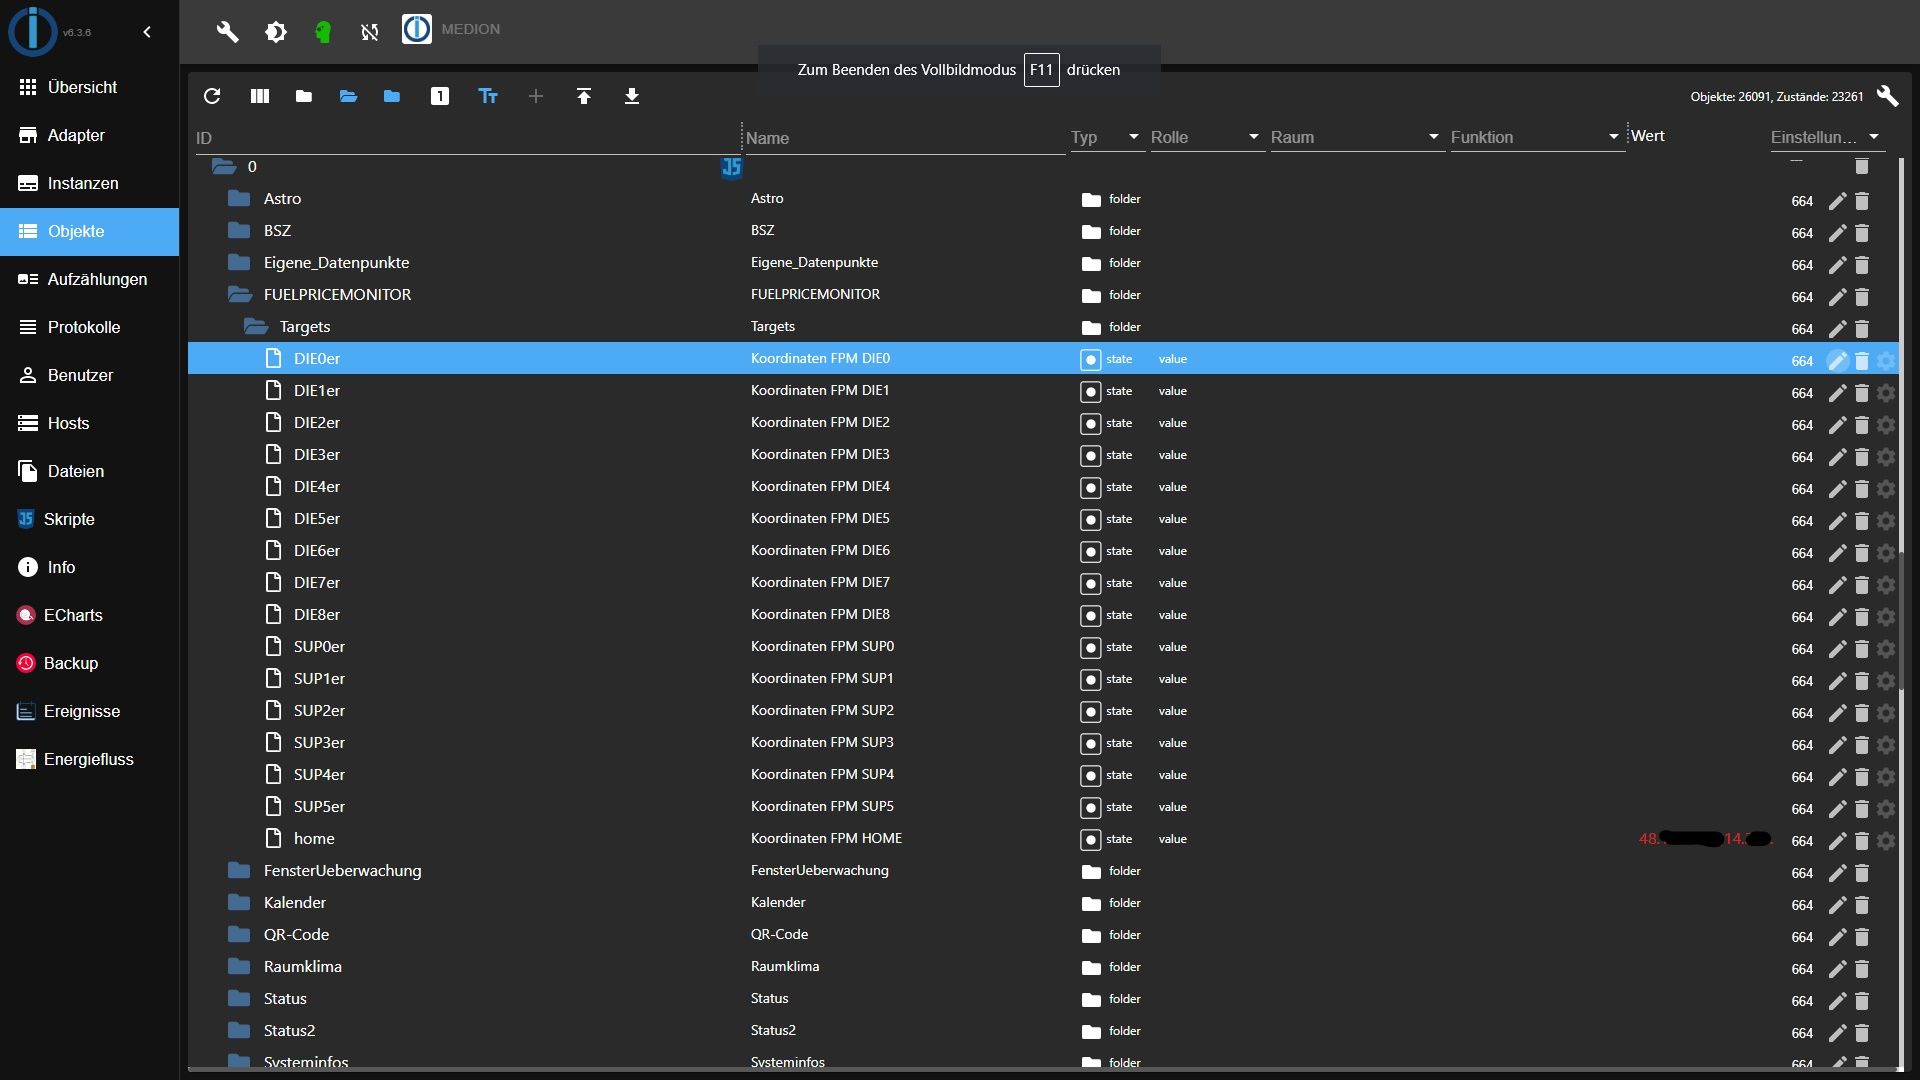Open the column configuration icon
Image resolution: width=1920 pixels, height=1080 pixels.
click(260, 96)
